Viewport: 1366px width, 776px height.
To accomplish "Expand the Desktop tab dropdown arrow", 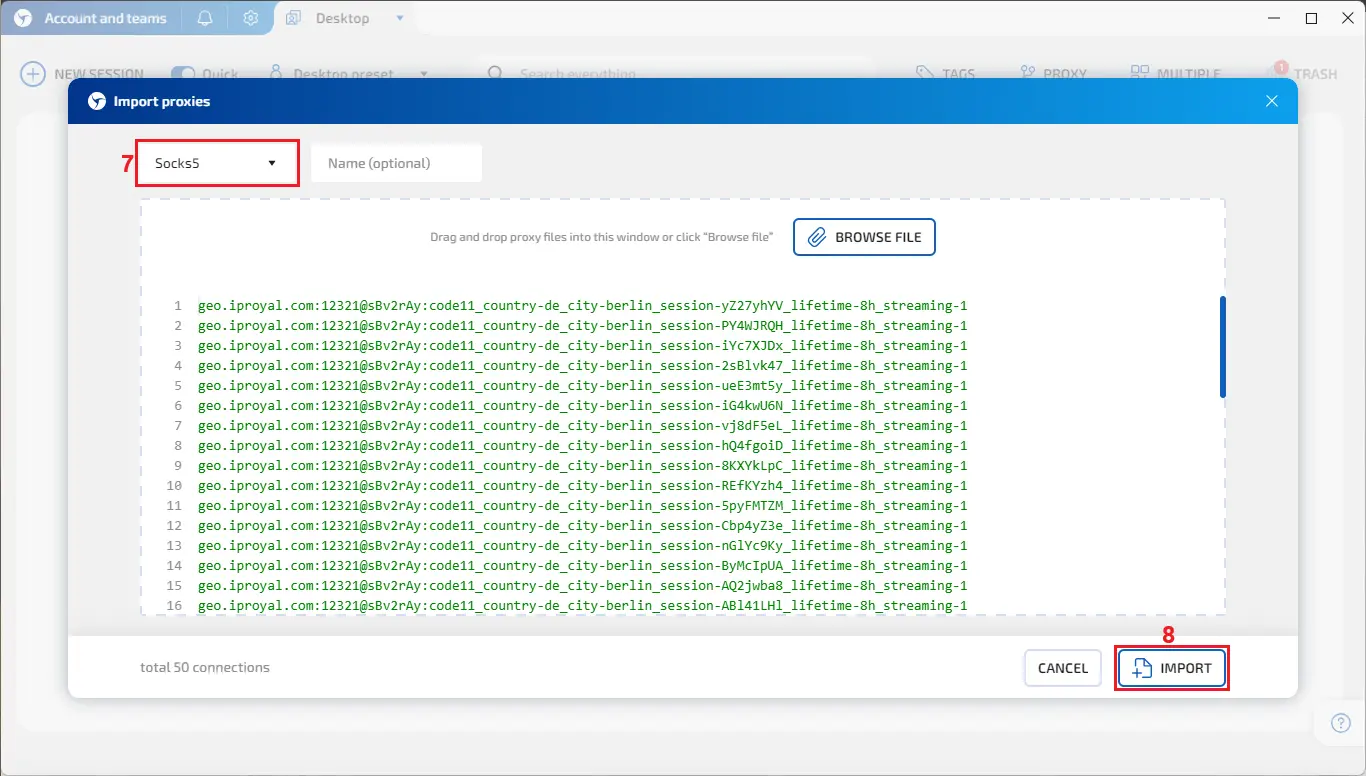I will 400,18.
